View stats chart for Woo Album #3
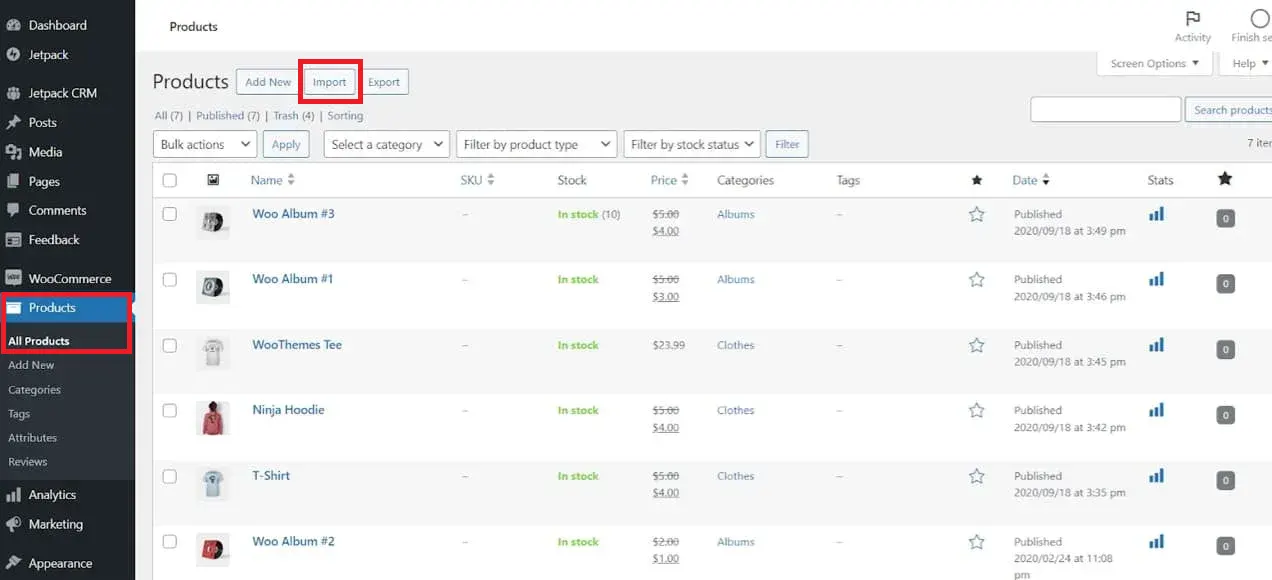Image resolution: width=1272 pixels, height=580 pixels. 1156,214
